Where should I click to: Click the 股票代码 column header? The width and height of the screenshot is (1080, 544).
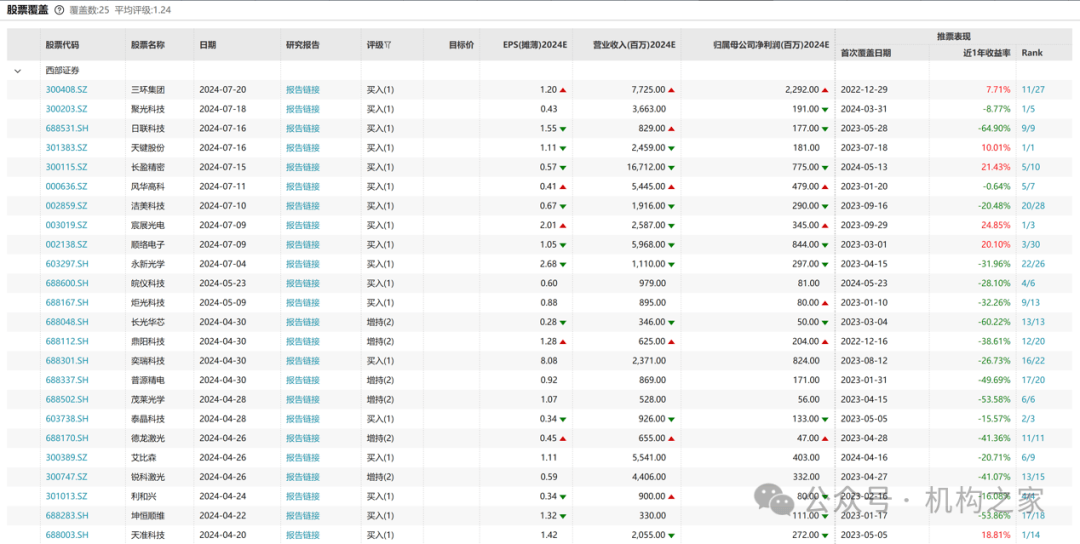[x=62, y=45]
